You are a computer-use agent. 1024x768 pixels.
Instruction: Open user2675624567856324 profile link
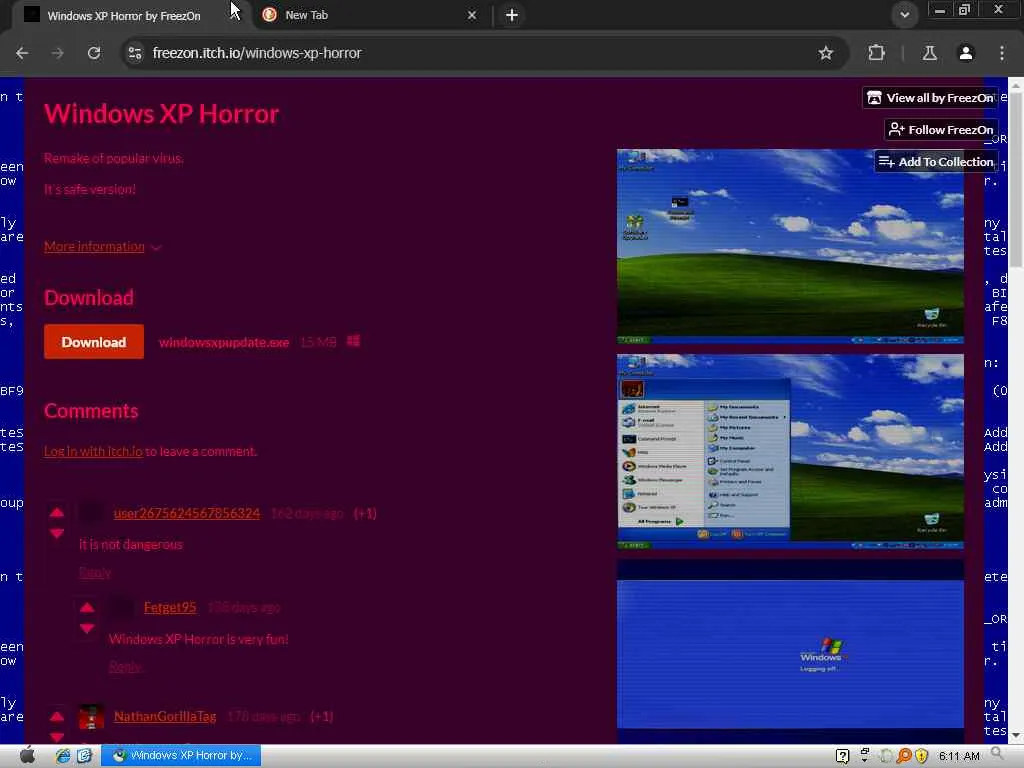187,513
